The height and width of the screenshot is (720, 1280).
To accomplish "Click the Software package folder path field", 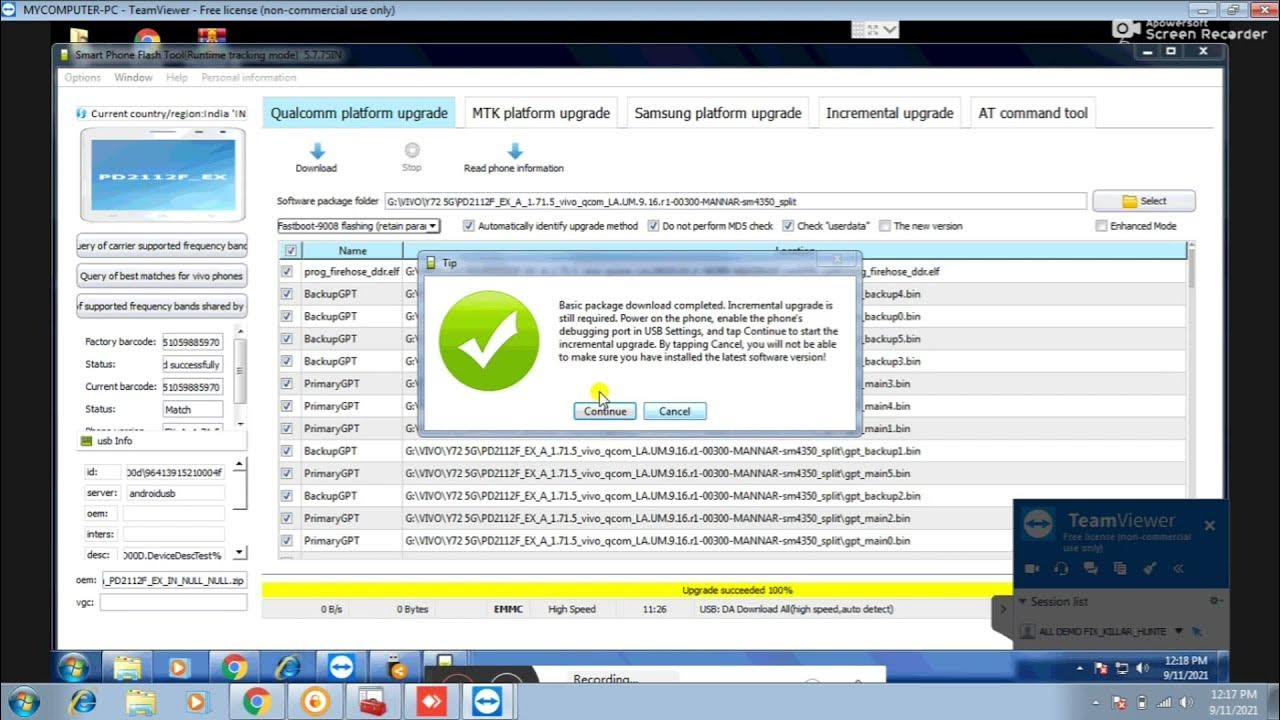I will click(735, 201).
